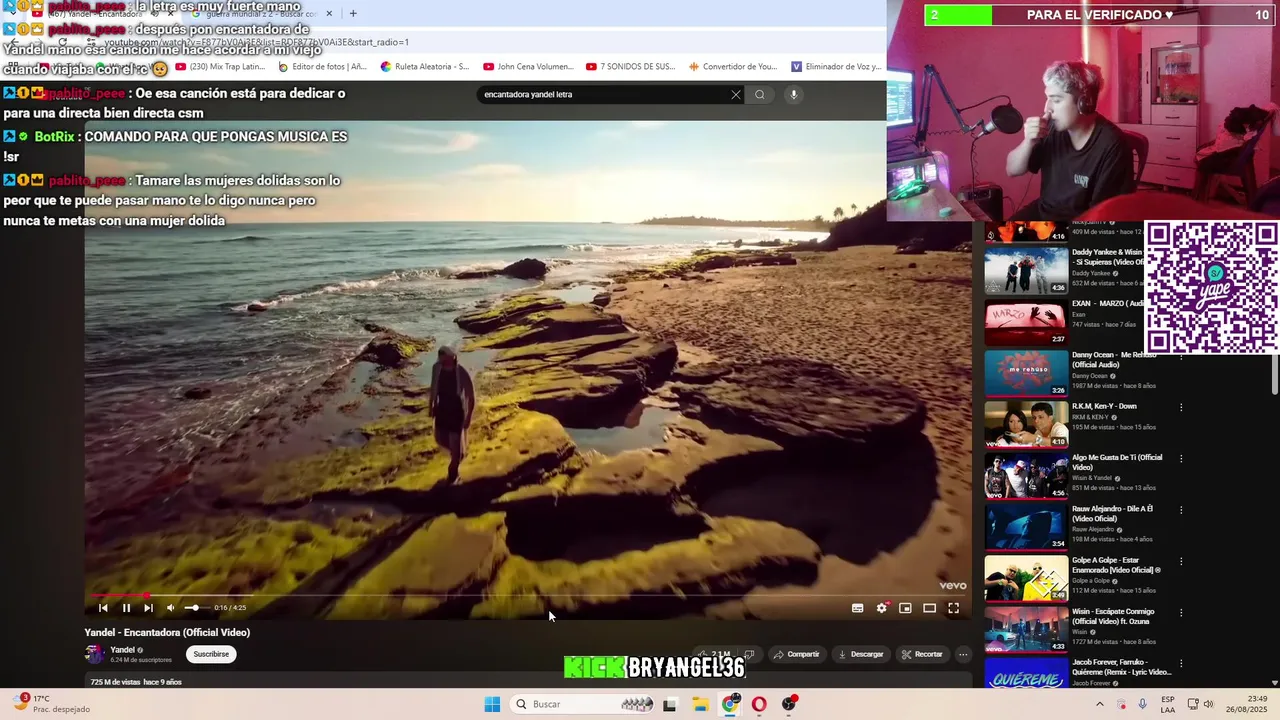
Task: Play the 'Quiéreme' Jacob Forever thumbnail
Action: coord(1026,672)
